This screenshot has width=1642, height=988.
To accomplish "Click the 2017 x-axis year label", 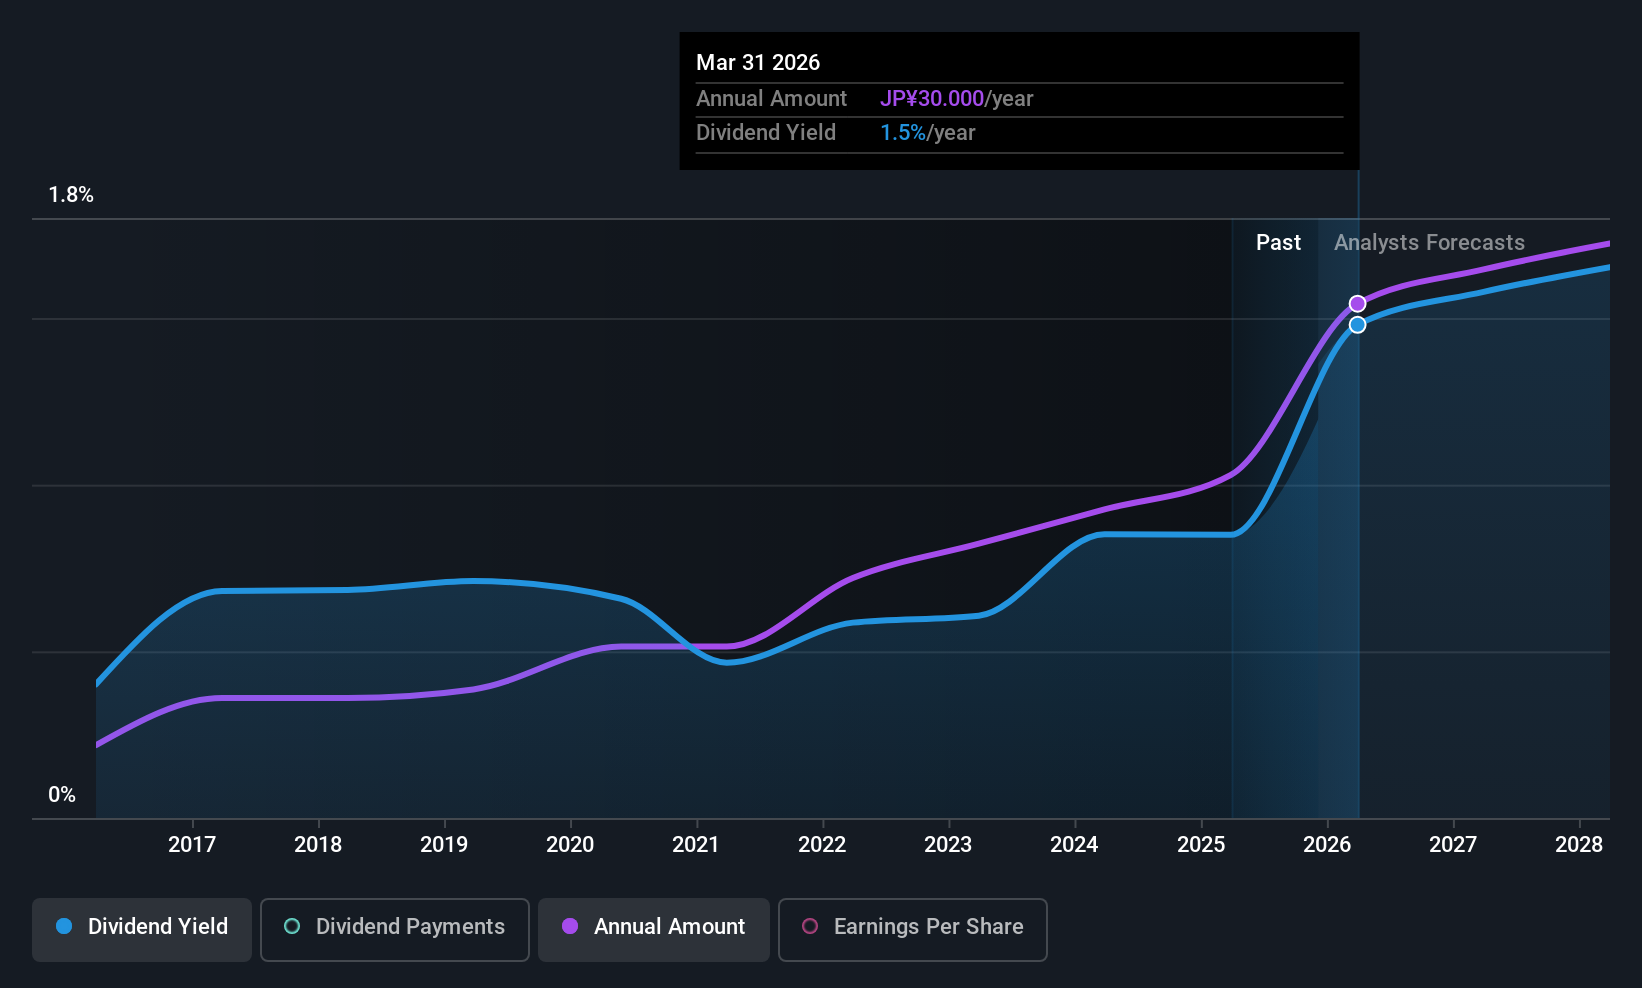I will click(192, 845).
